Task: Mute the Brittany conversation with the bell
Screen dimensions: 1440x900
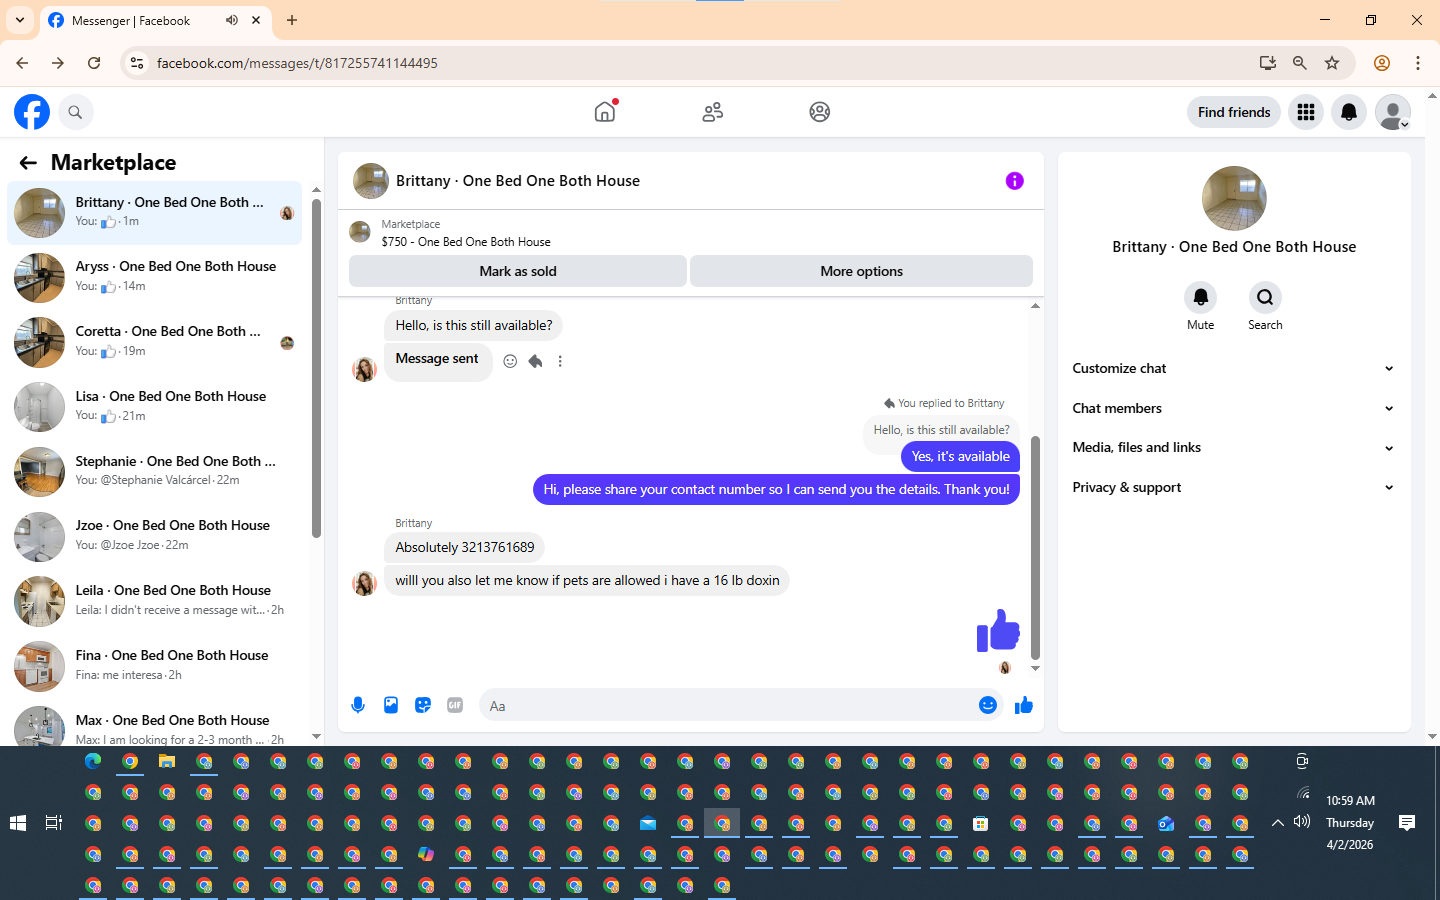Action: [1201, 297]
